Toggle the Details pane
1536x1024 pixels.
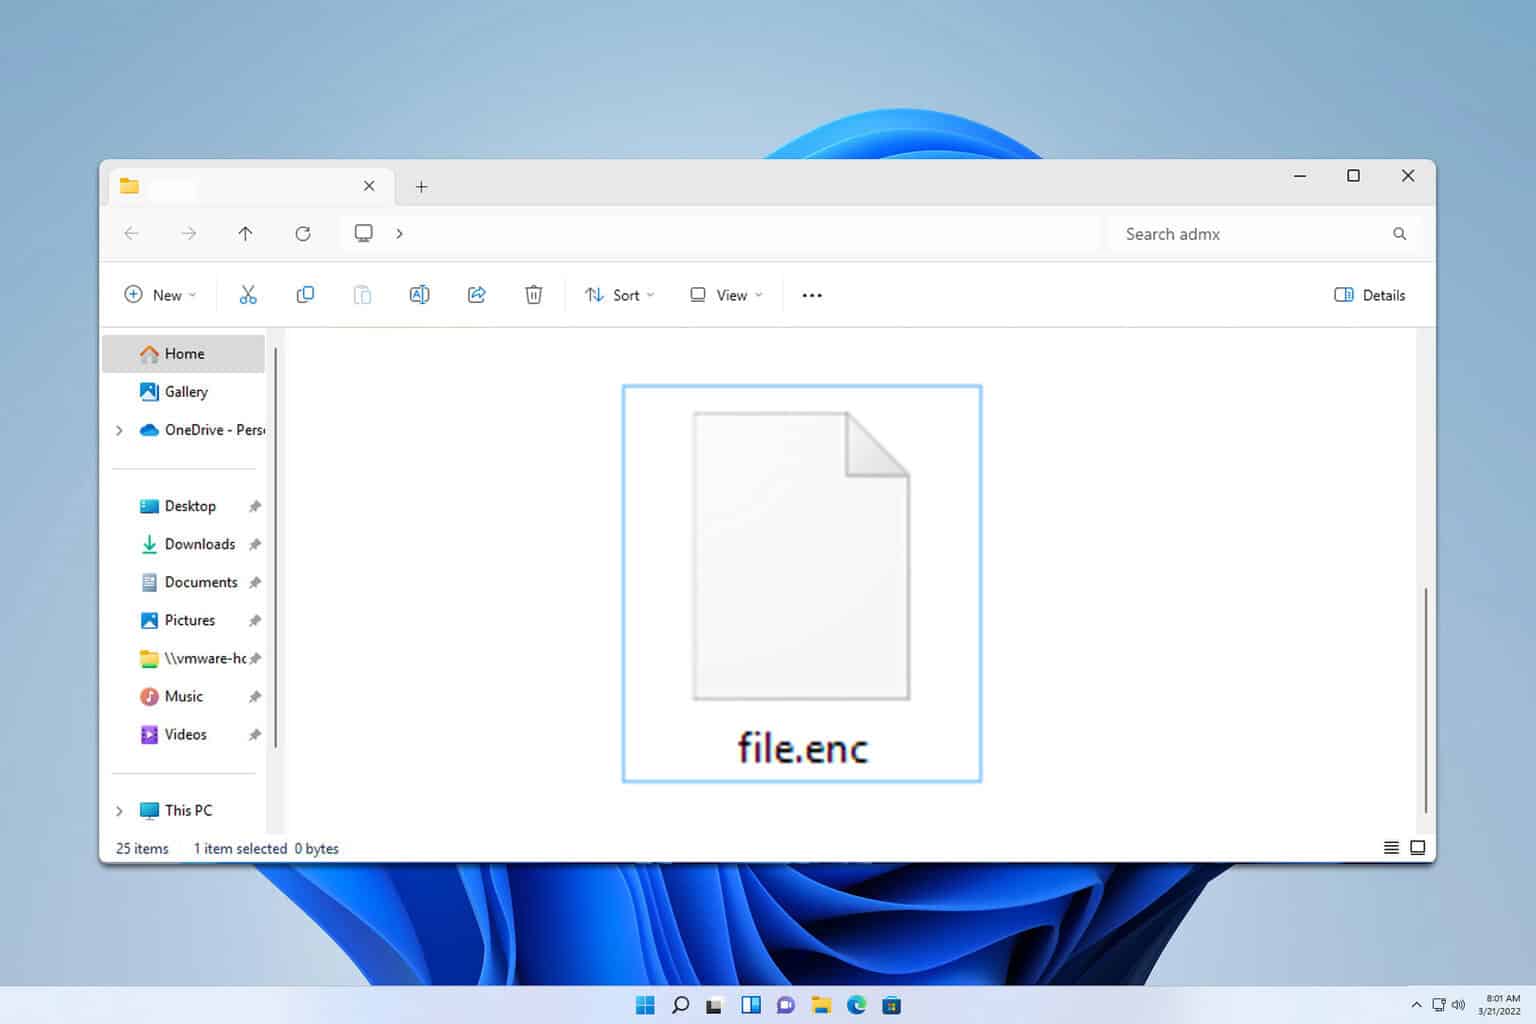1370,295
